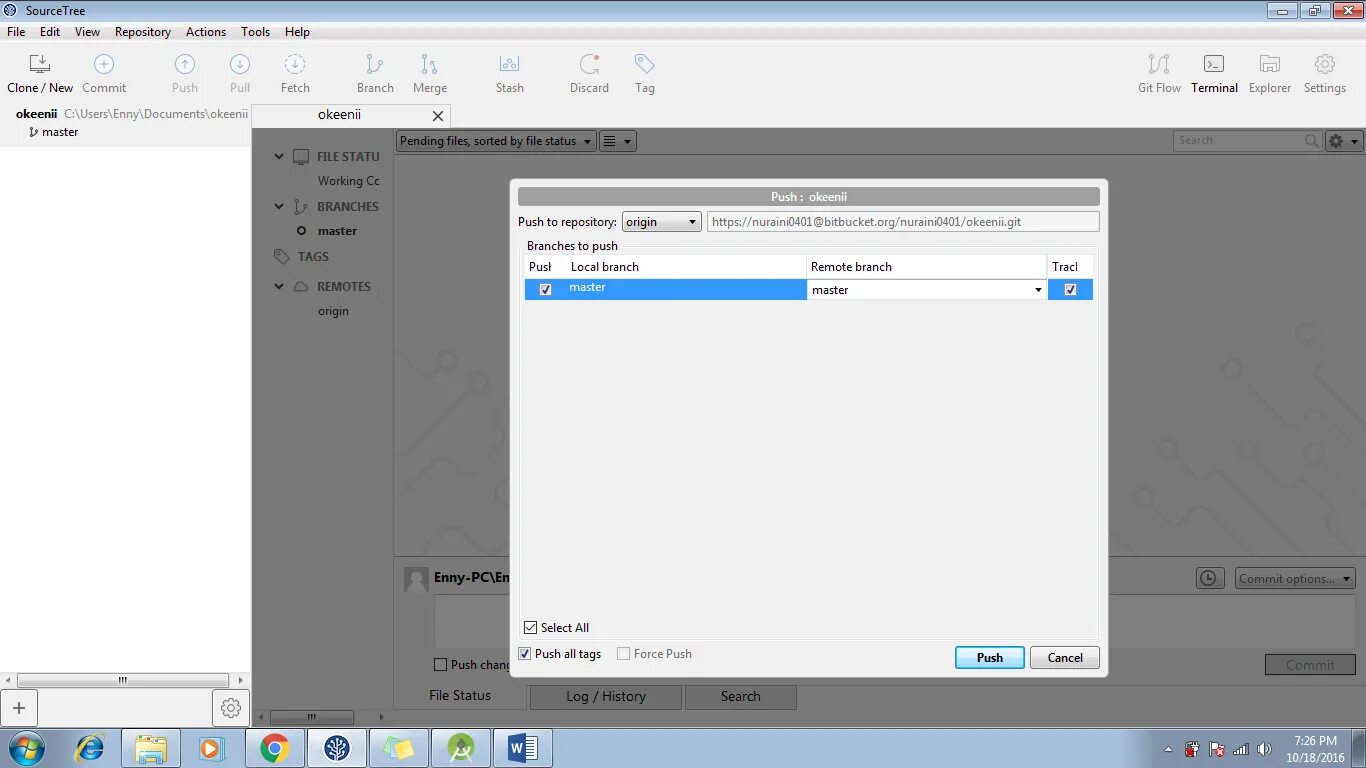This screenshot has height=768, width=1366.
Task: Open the Commit options dropdown
Action: [x=1295, y=578]
